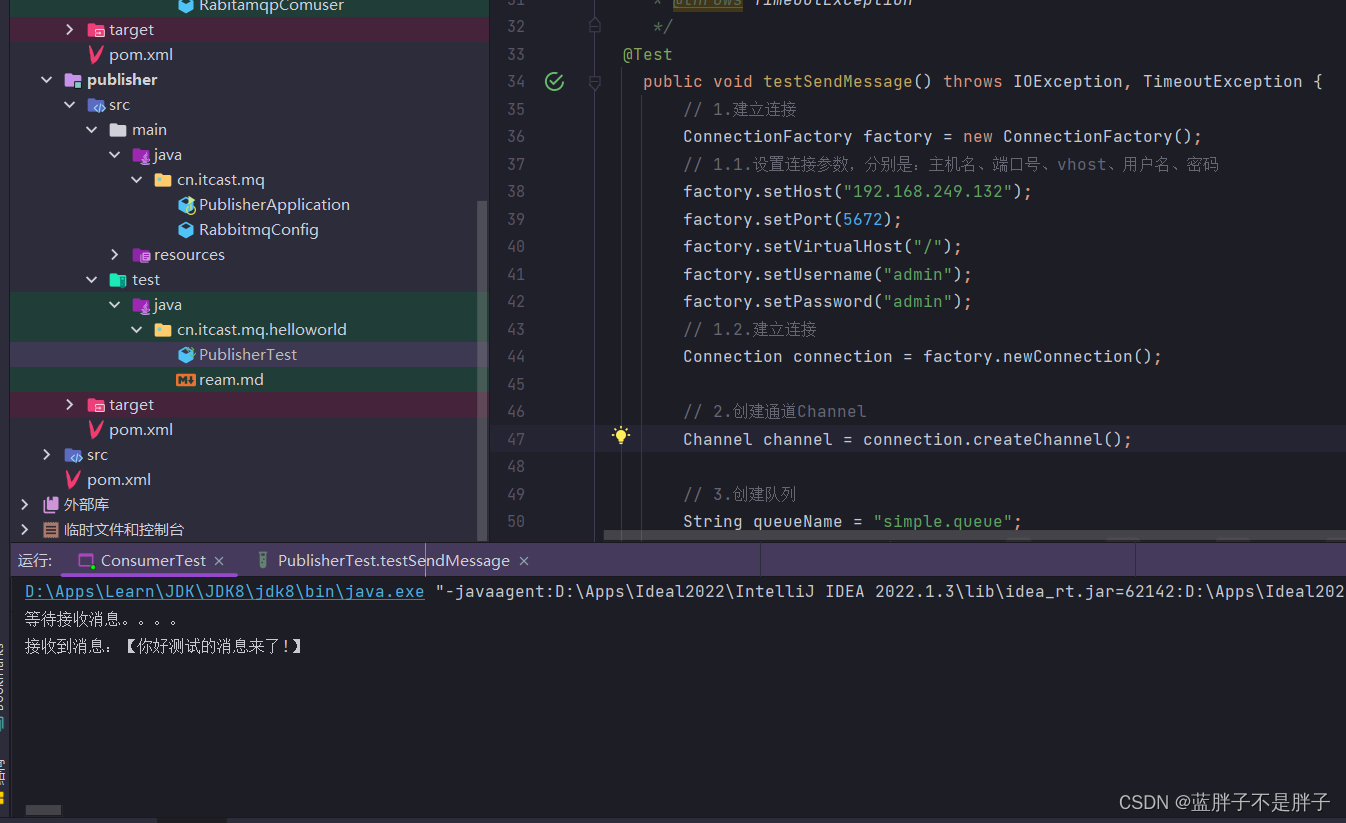Expand the resources folder
This screenshot has height=823, width=1346.
[x=115, y=255]
